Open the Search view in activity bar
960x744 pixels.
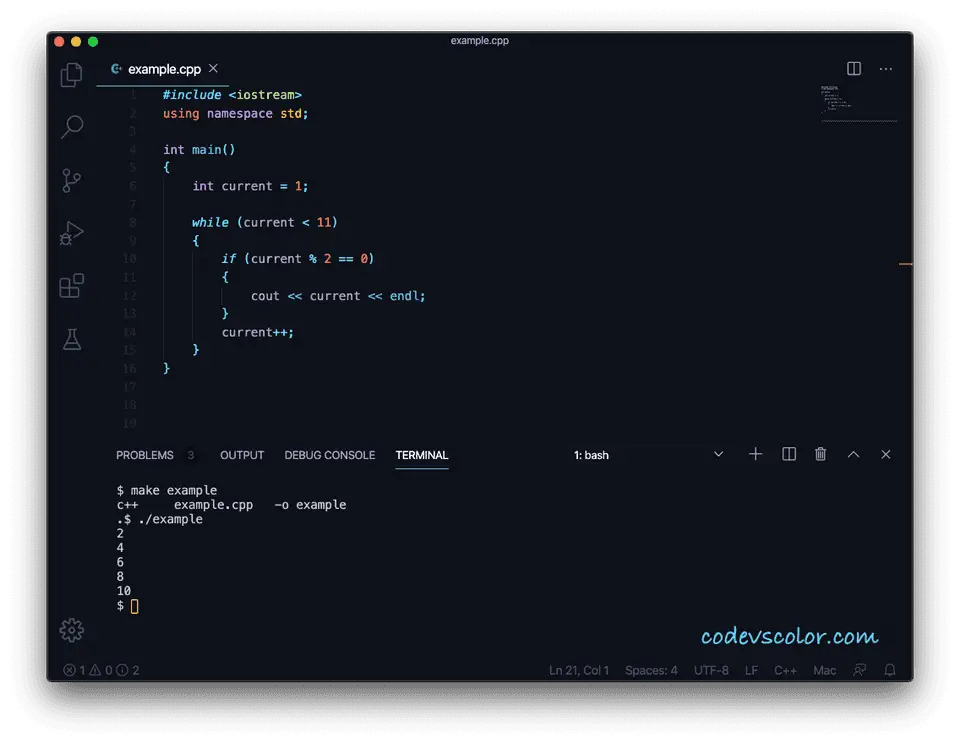(72, 127)
